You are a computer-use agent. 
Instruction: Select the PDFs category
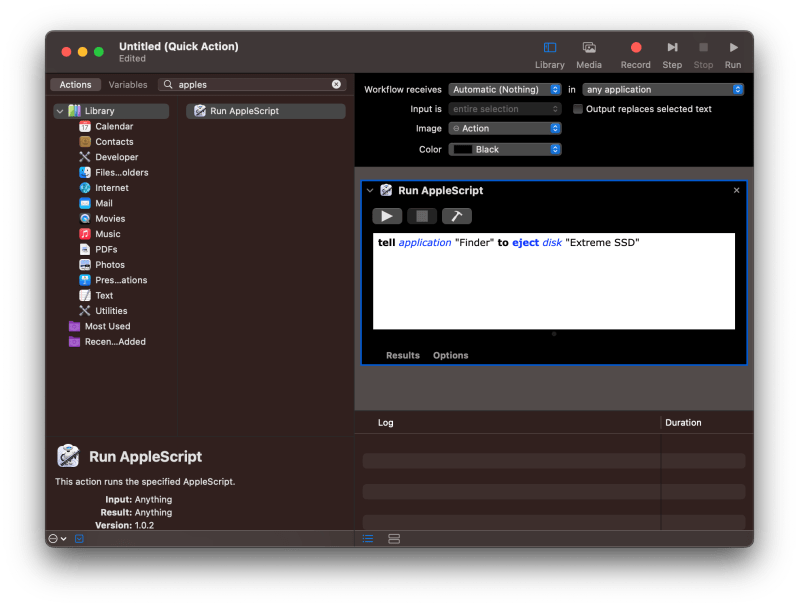(106, 249)
